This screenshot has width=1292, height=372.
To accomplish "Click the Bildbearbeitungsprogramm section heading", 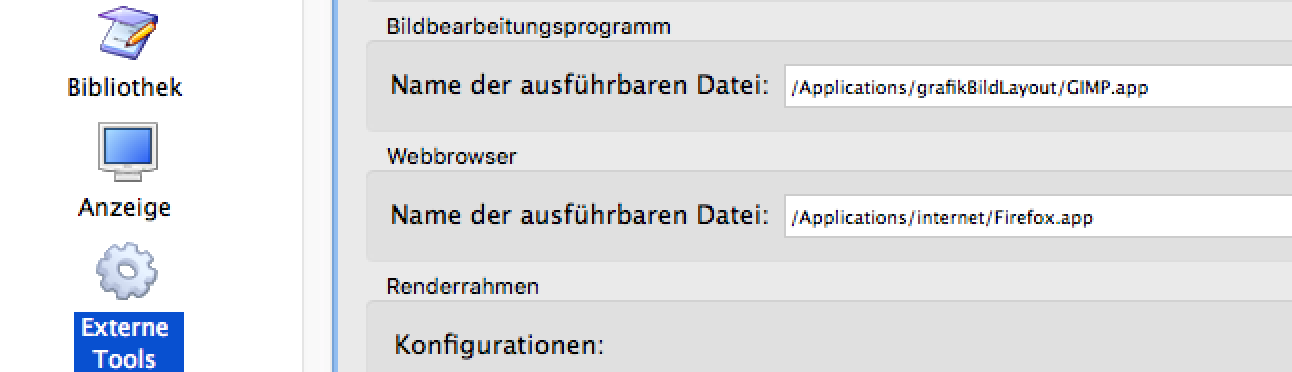I will [528, 26].
